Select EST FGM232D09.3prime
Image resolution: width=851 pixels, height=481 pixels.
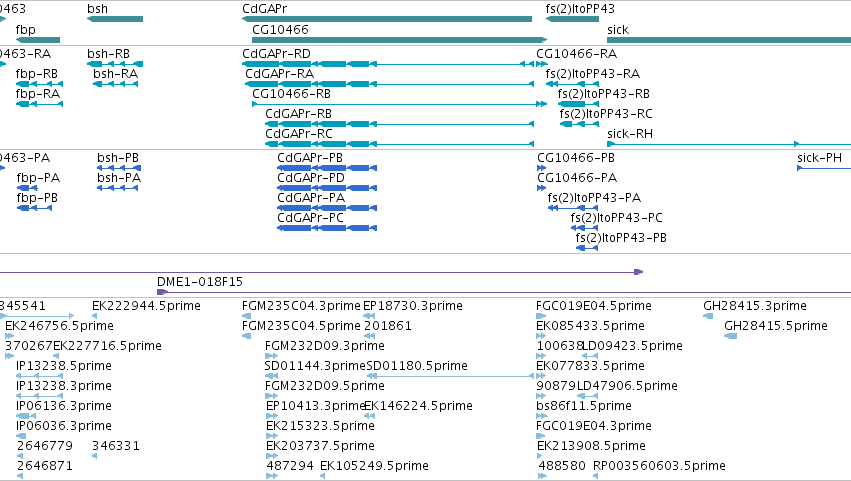(271, 356)
